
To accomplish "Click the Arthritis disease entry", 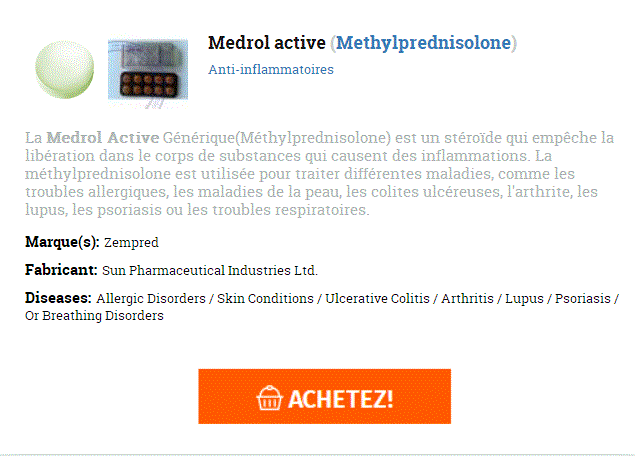I will pyautogui.click(x=467, y=299).
